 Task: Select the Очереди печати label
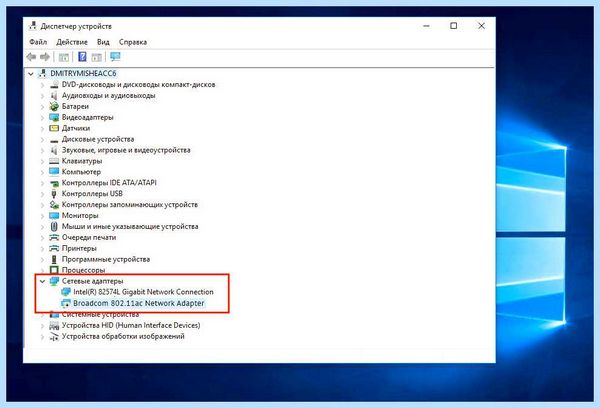(x=89, y=238)
